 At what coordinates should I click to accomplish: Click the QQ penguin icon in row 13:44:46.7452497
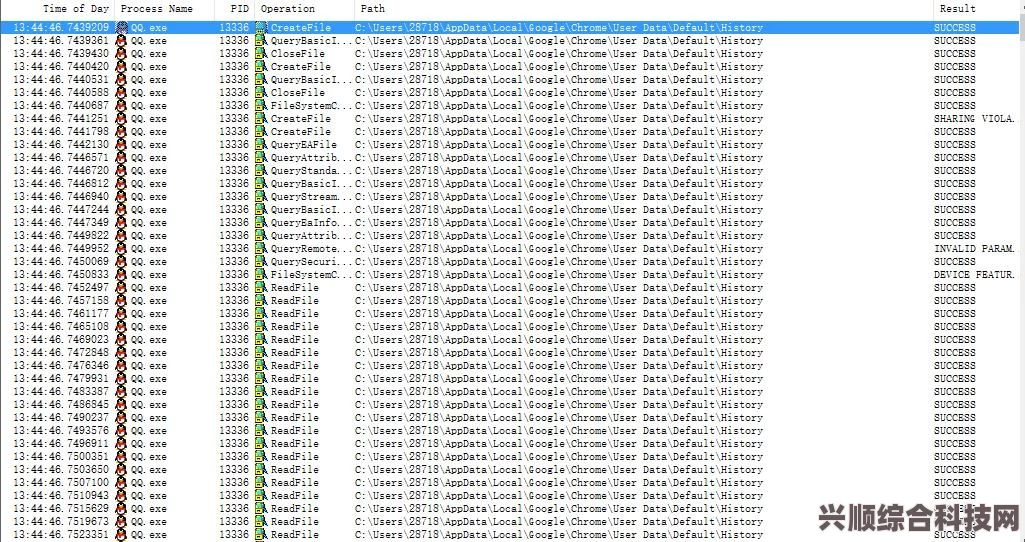pos(121,288)
